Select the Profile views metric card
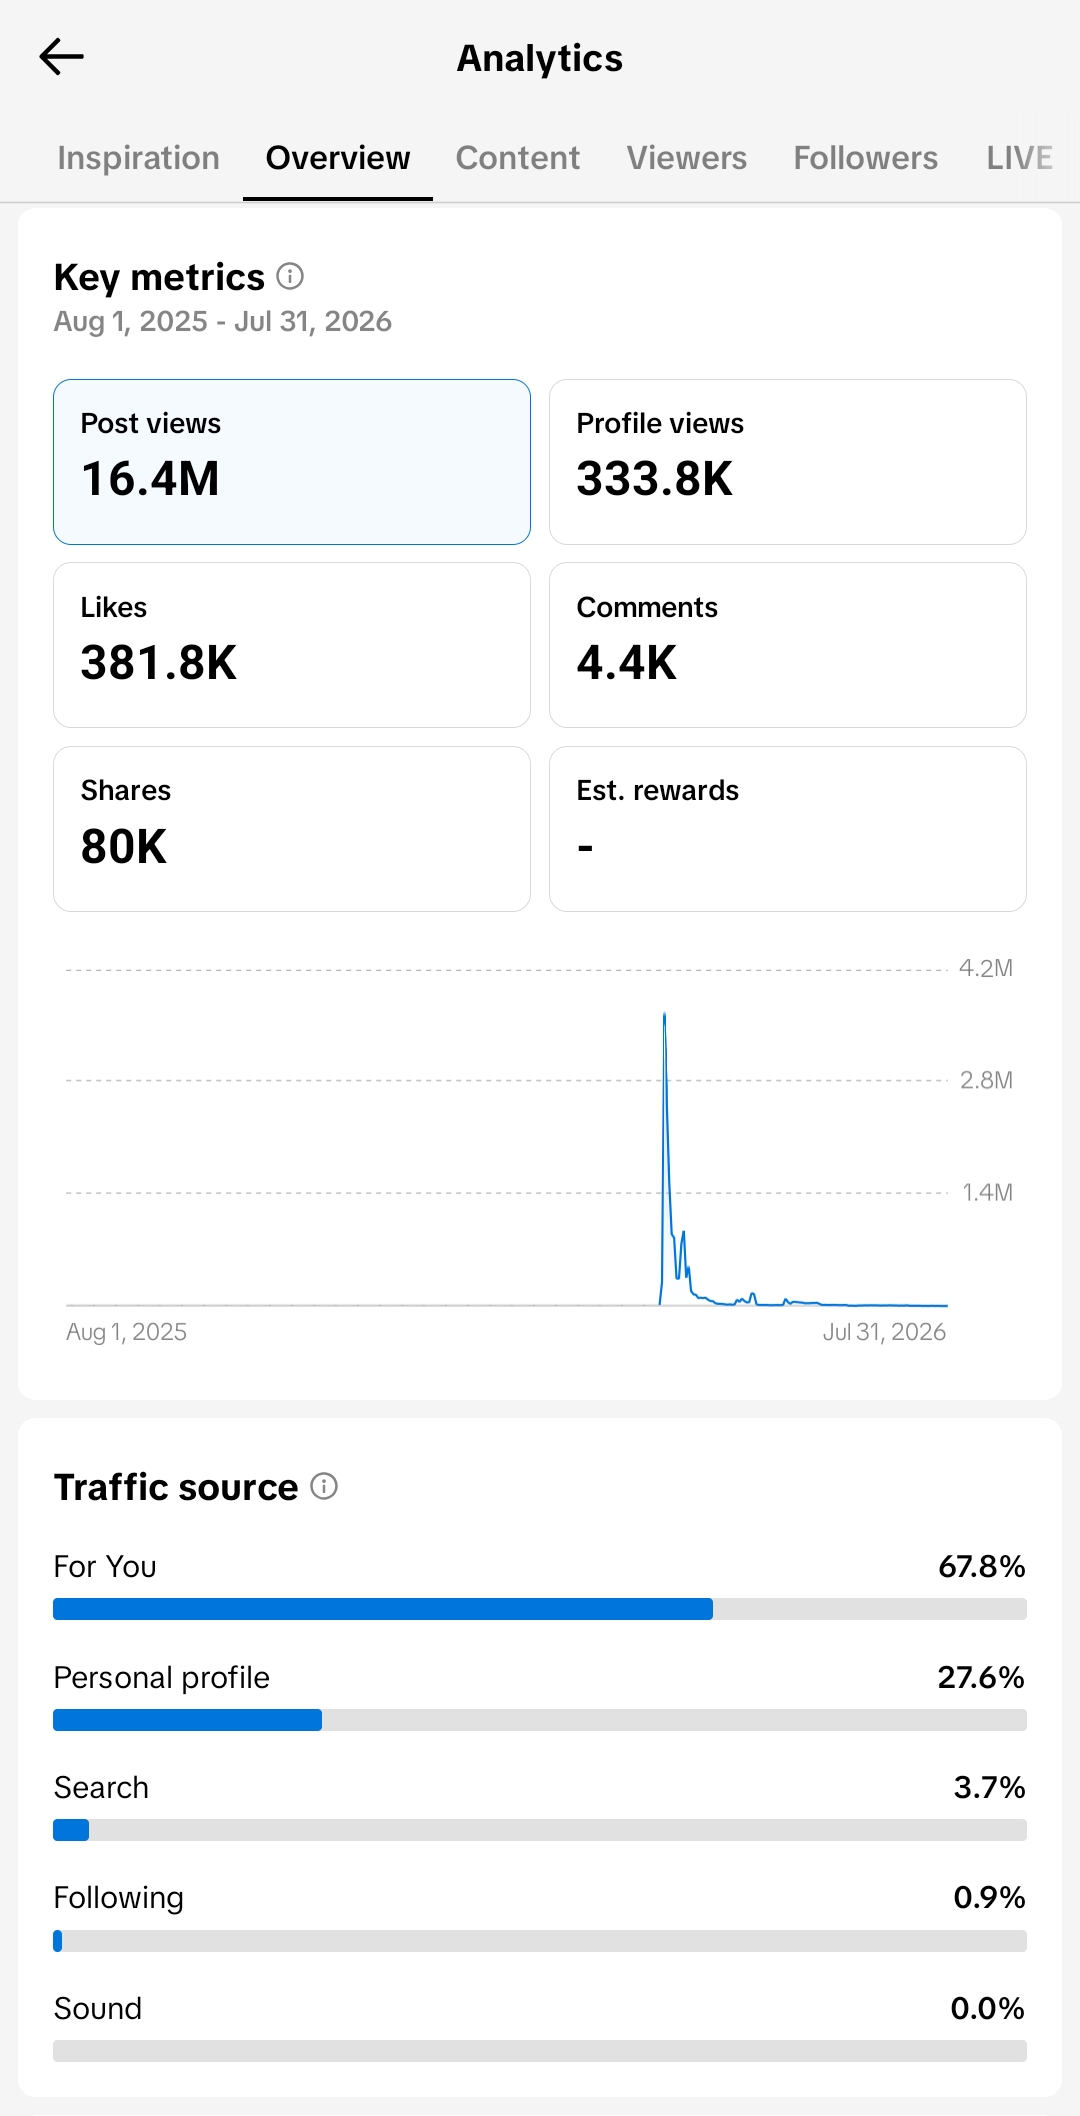This screenshot has height=2116, width=1080. pos(788,462)
